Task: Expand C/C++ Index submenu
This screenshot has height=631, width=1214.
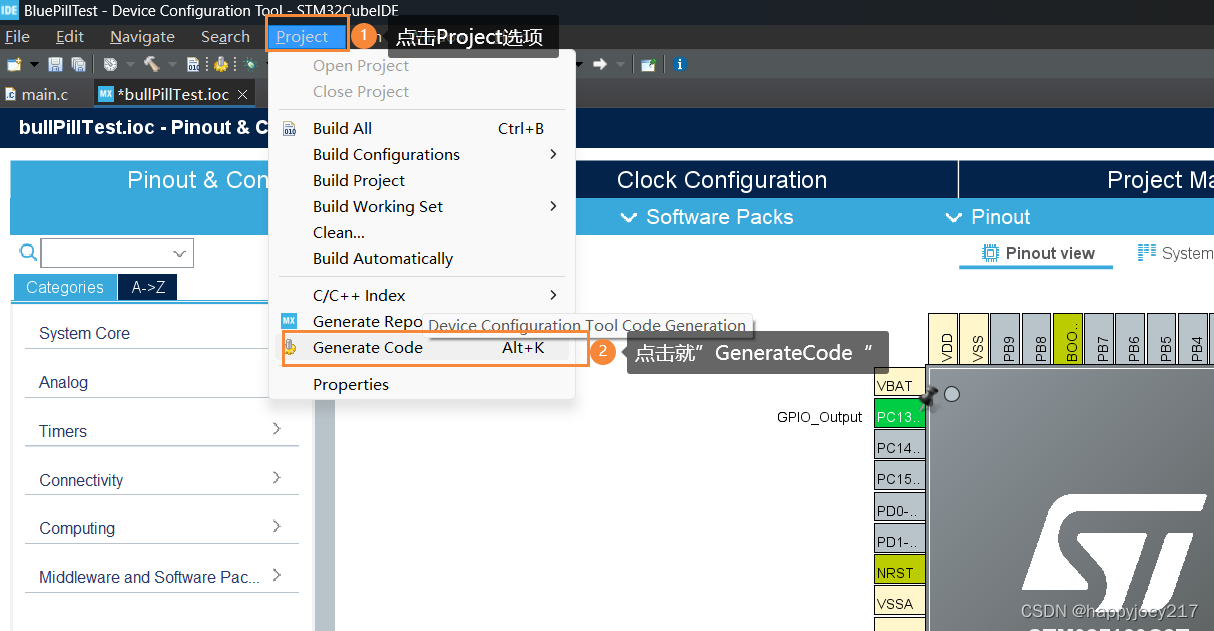Action: (x=422, y=295)
